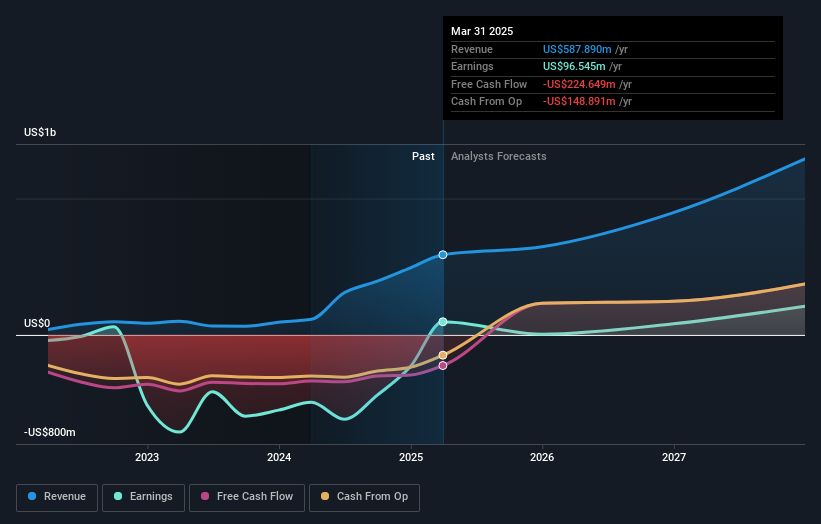
Task: Click the 2026 x-axis label
Action: 542,457
